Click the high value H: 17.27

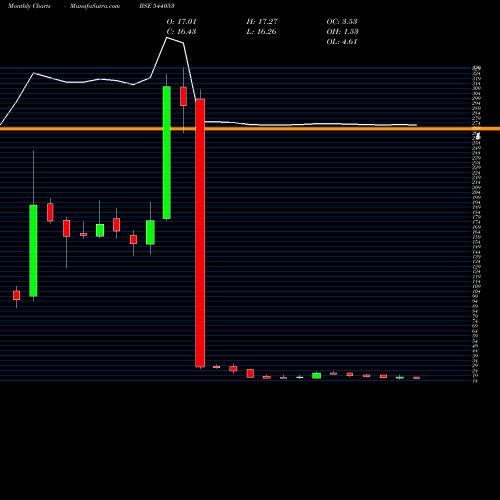(262, 21)
